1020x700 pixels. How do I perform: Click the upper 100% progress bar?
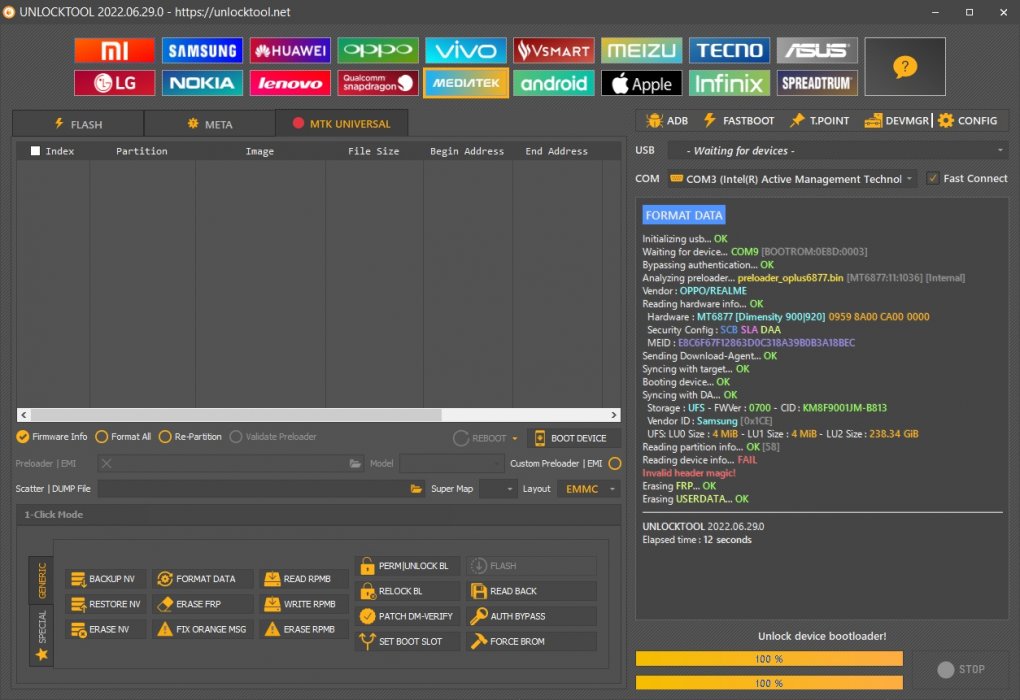(769, 658)
